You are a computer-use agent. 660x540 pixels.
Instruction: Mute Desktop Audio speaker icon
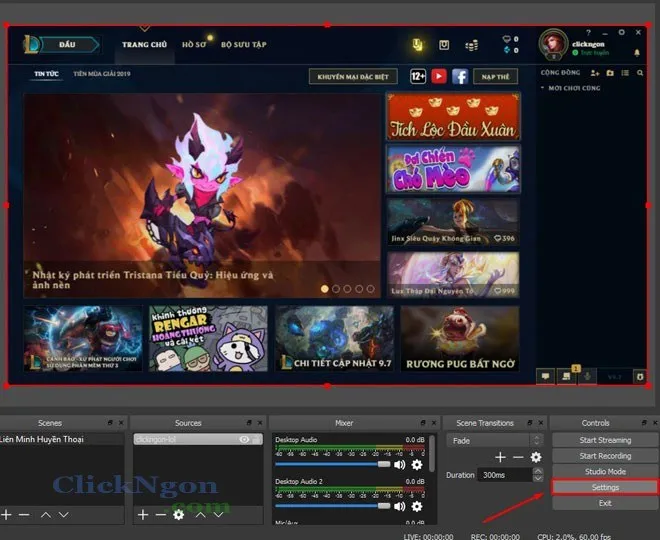coord(399,465)
